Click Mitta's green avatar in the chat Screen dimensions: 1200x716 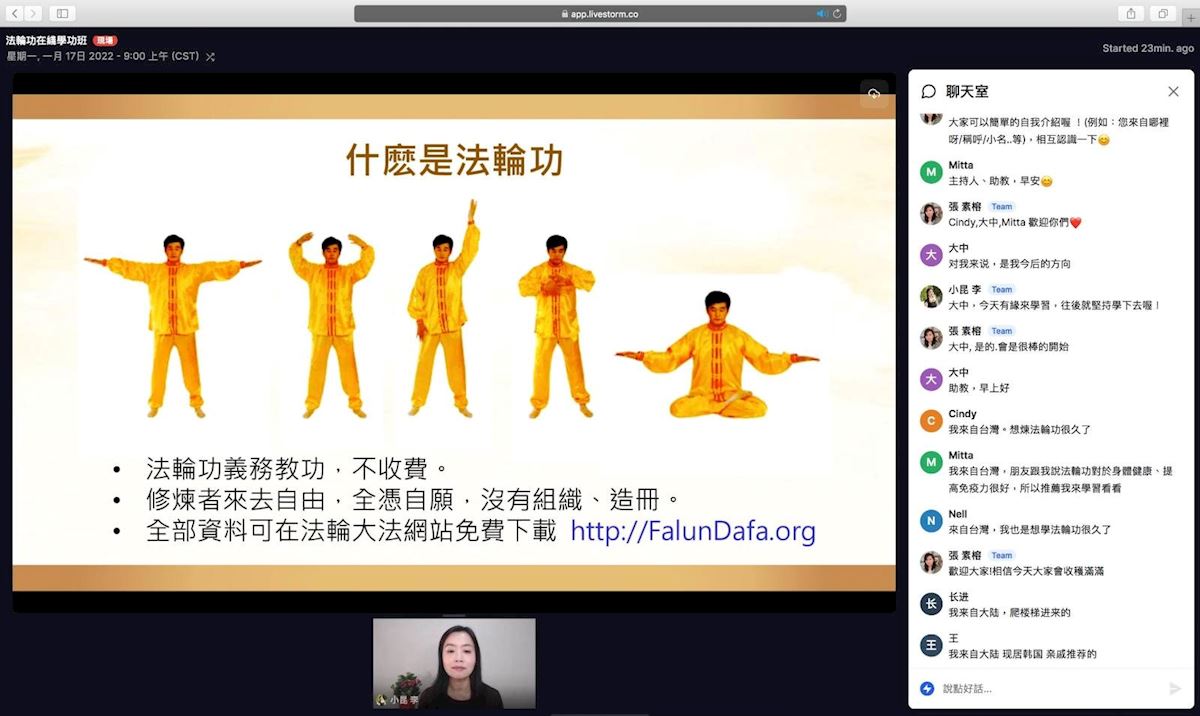[x=931, y=172]
